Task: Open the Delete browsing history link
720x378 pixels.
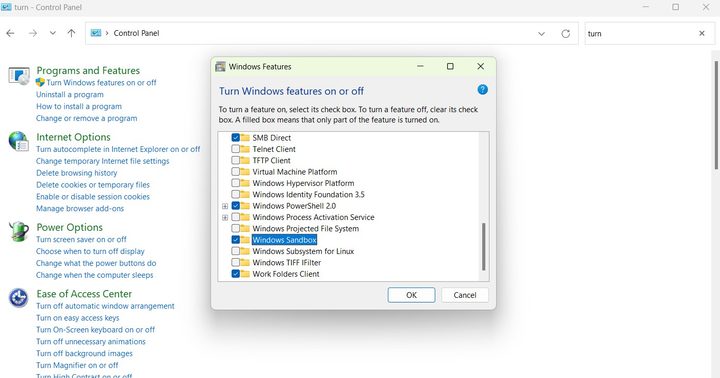Action: tap(77, 173)
